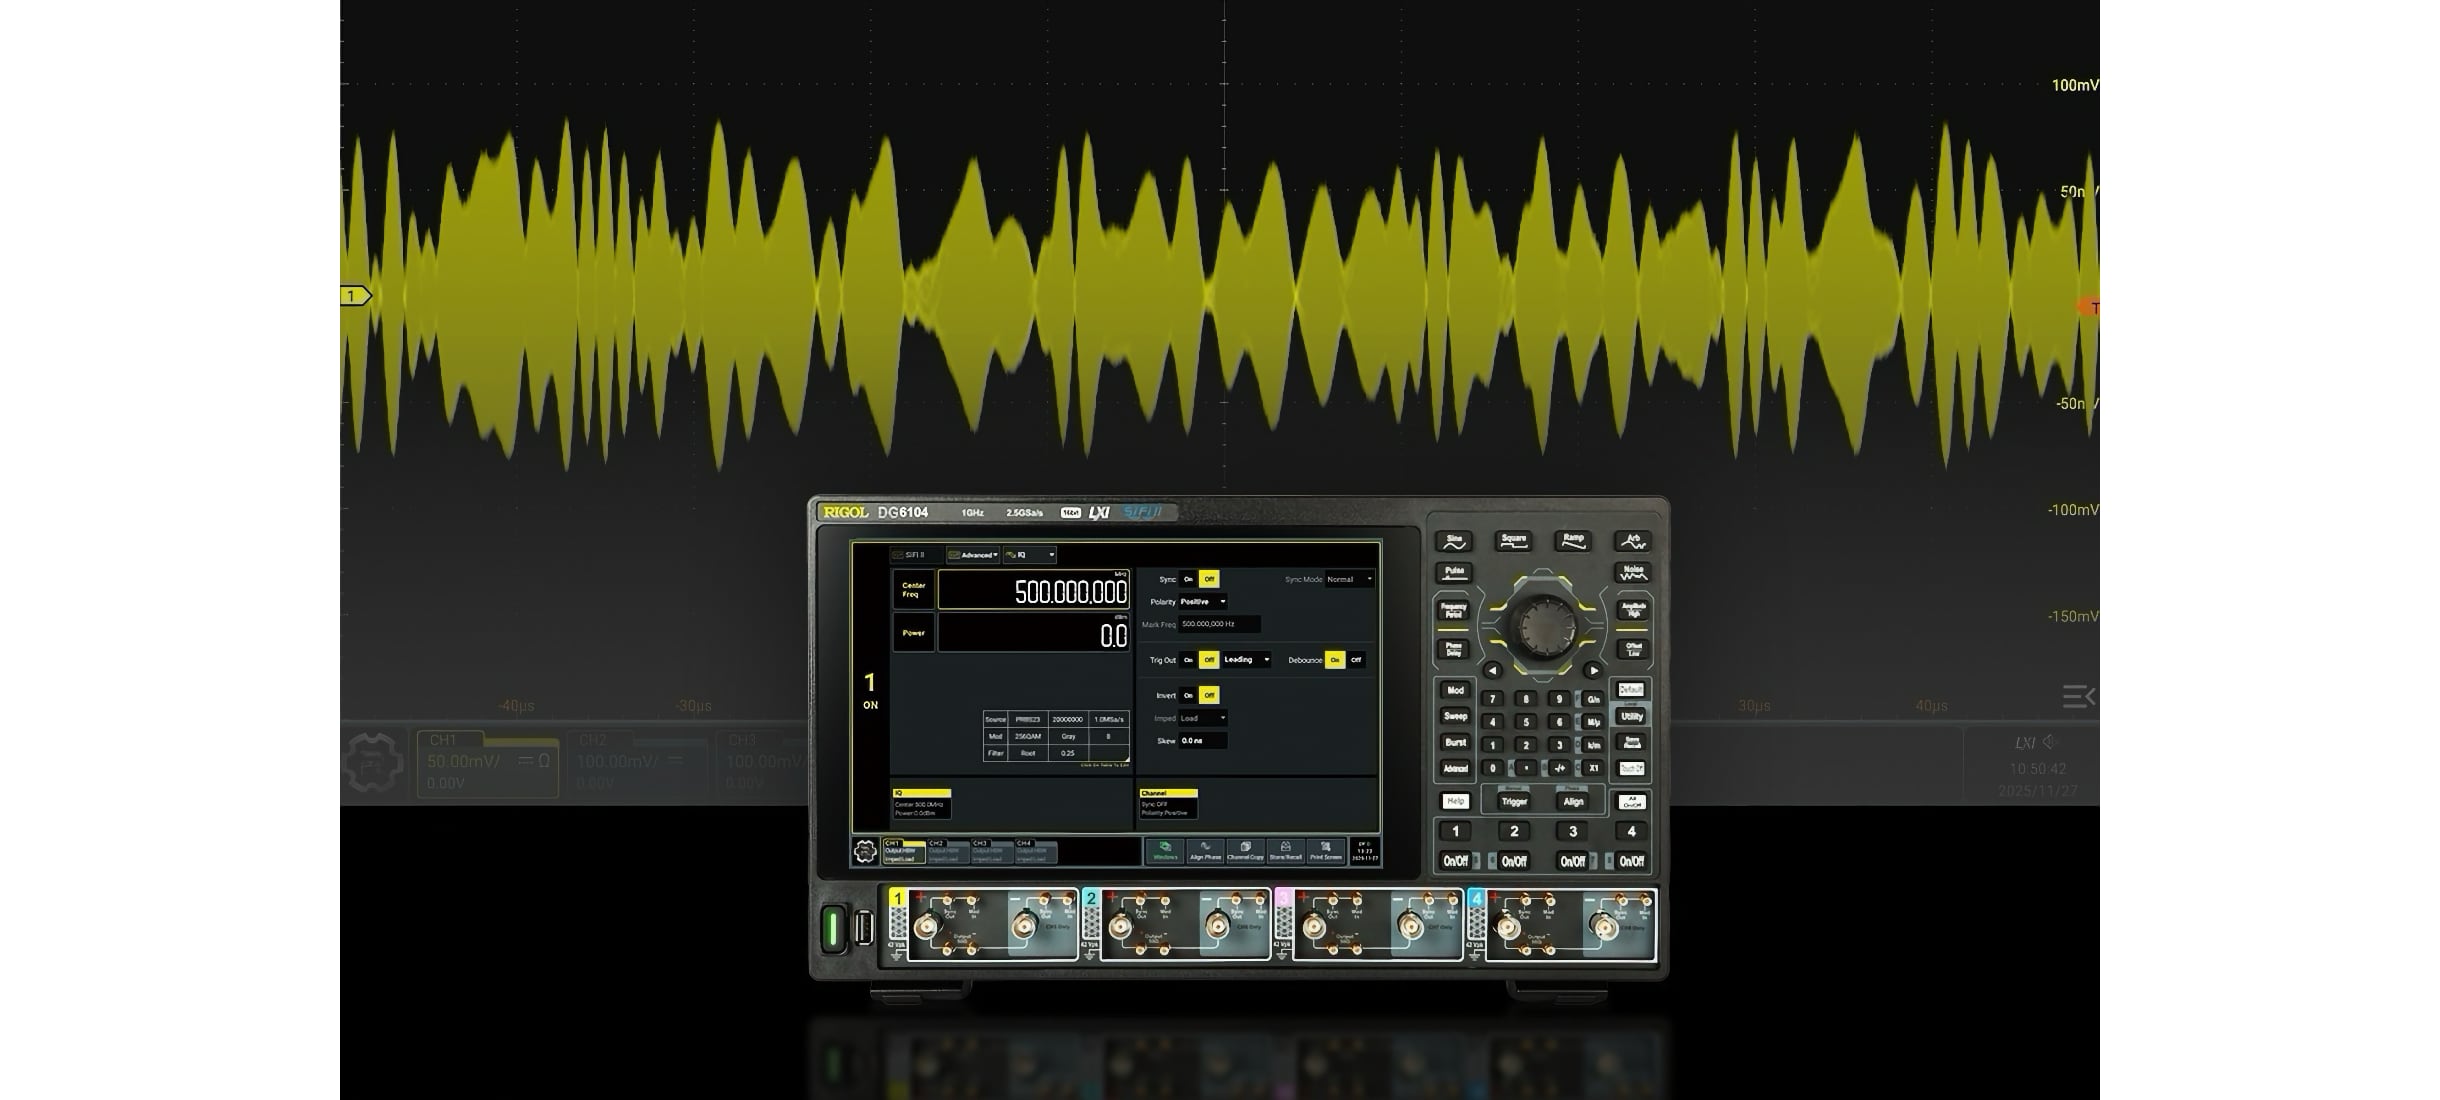Tap the plus/minus sign key
The width and height of the screenshot is (2440, 1100).
(x=1558, y=768)
